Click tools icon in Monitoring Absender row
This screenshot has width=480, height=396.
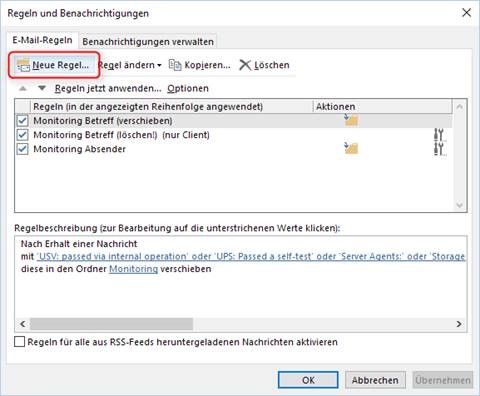point(439,149)
